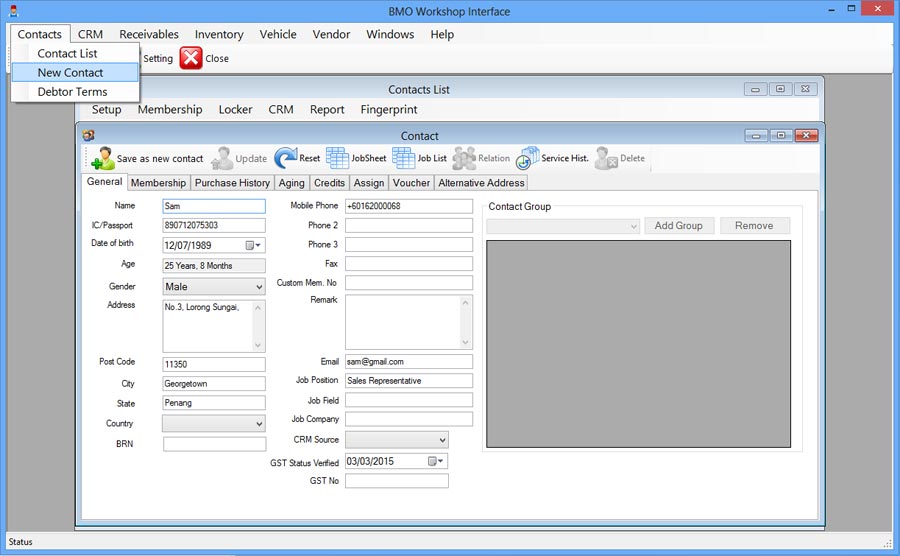Image resolution: width=900 pixels, height=556 pixels.
Task: Click the Phone 2 field
Action: click(x=409, y=225)
